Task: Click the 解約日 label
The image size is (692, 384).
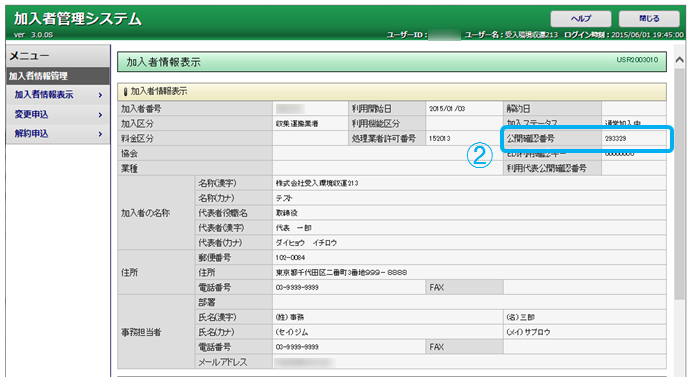Action: click(x=519, y=109)
